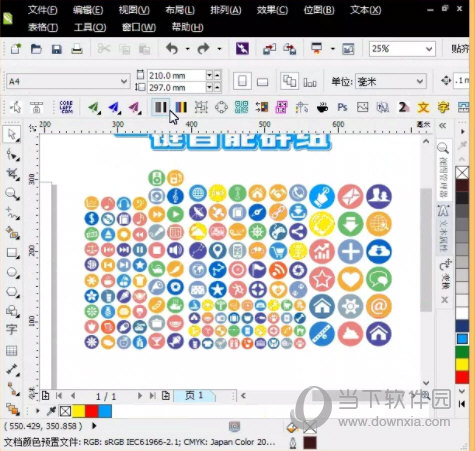Select the Crop tool

(x=12, y=173)
